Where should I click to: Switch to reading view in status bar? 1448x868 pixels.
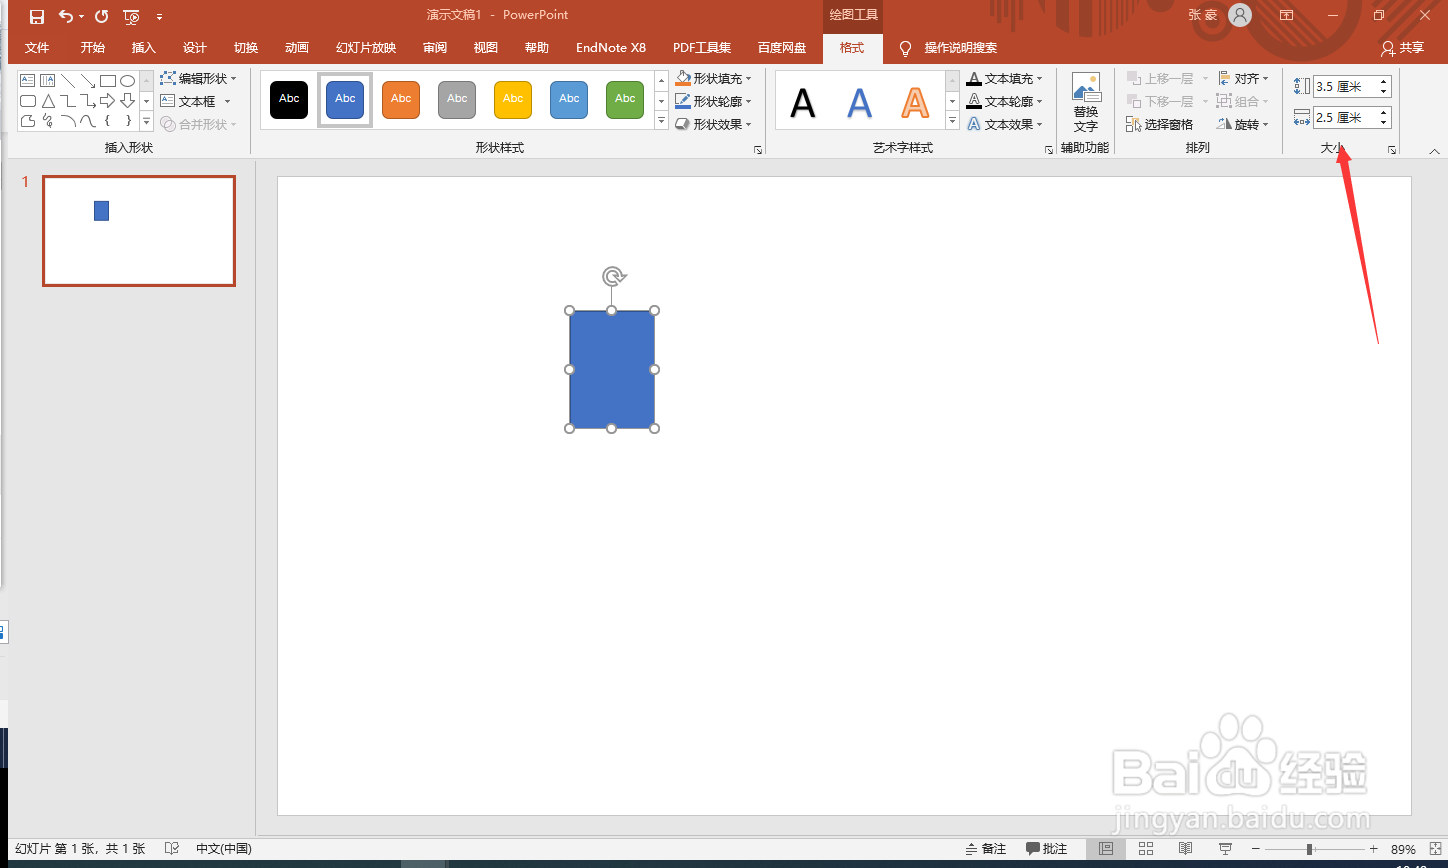1185,849
